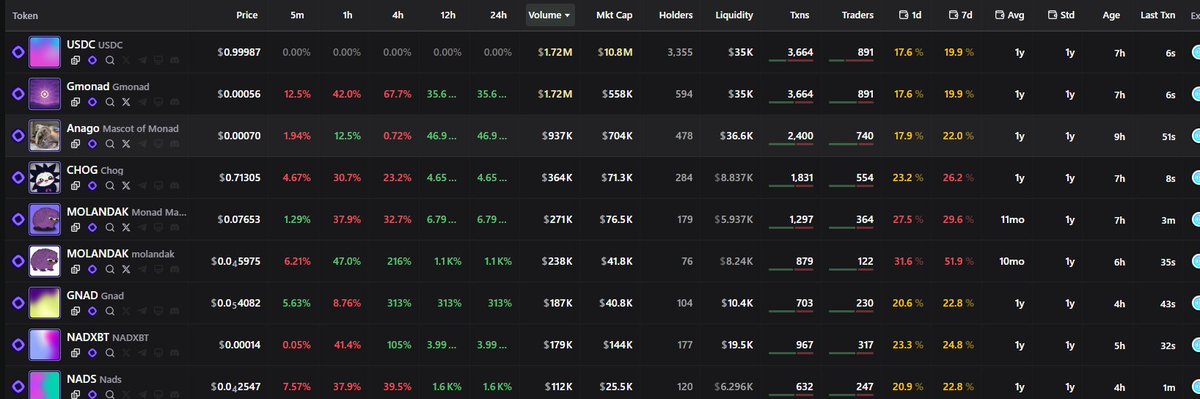
Task: Click the search magnifier under USDC
Action: [110, 60]
